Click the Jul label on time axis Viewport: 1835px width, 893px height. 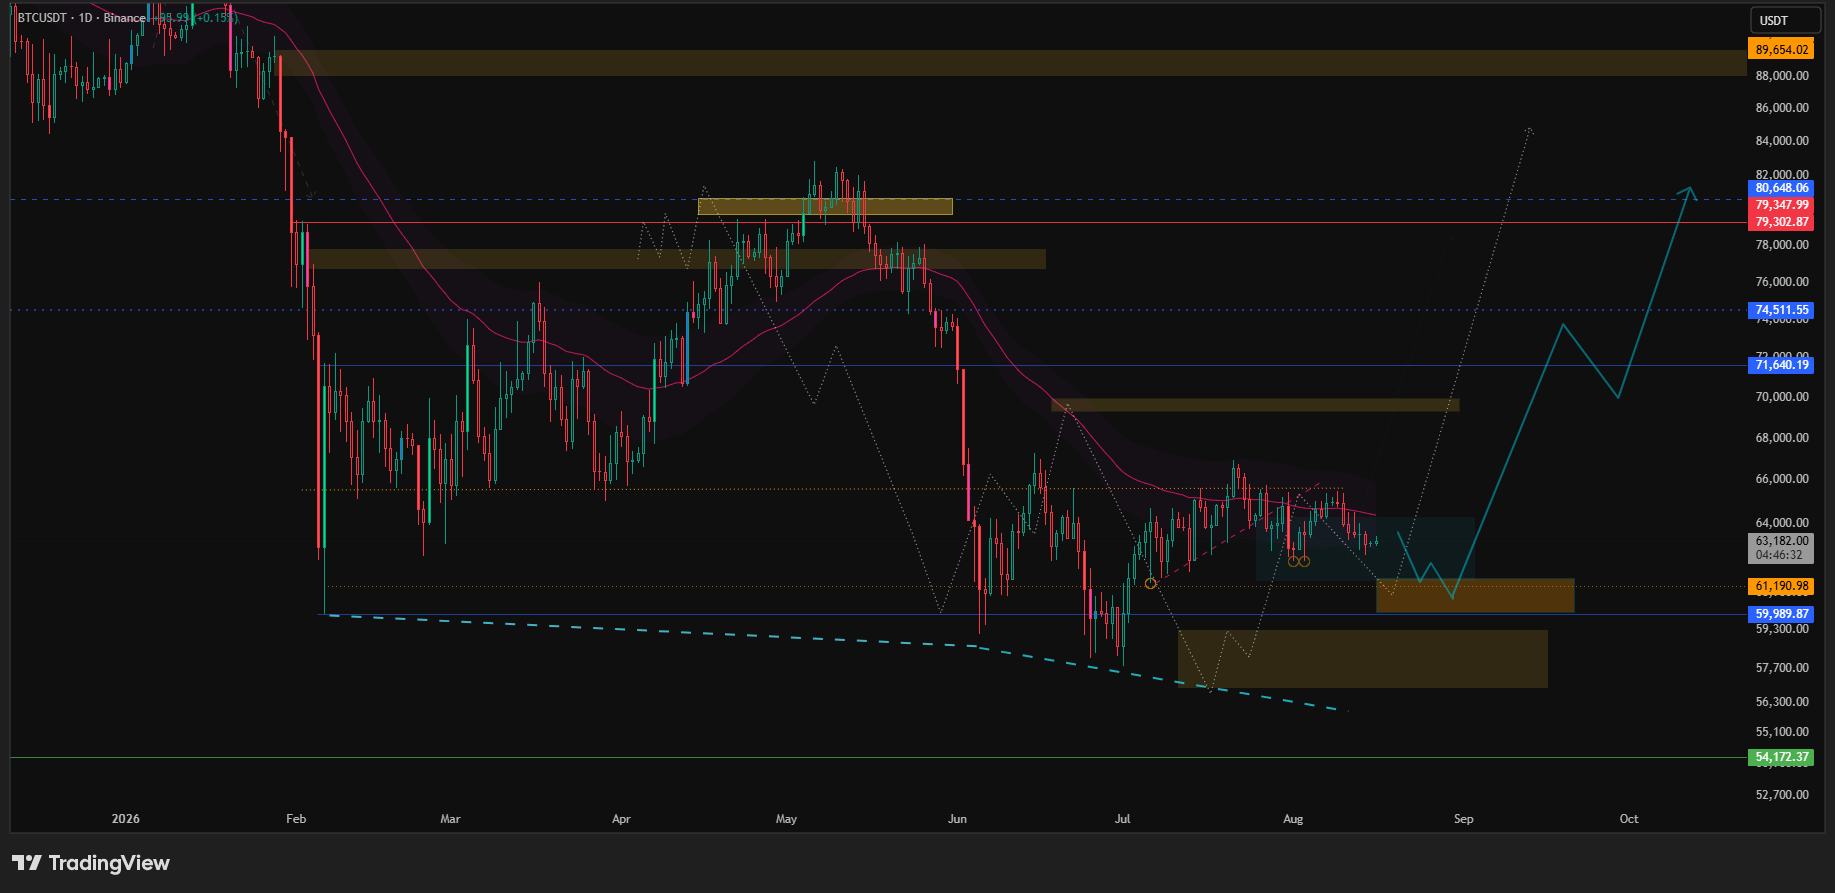point(1122,819)
